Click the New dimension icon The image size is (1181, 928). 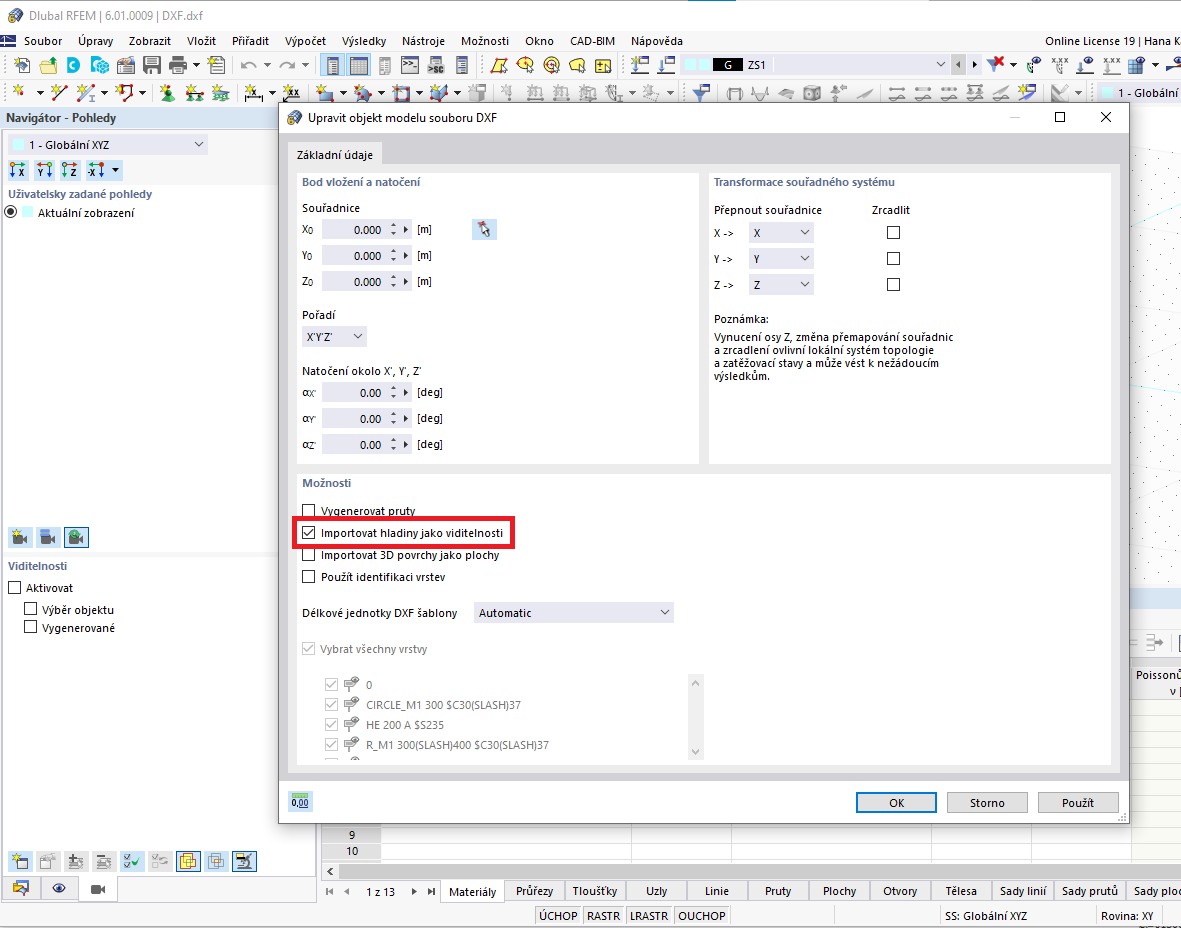pos(253,93)
